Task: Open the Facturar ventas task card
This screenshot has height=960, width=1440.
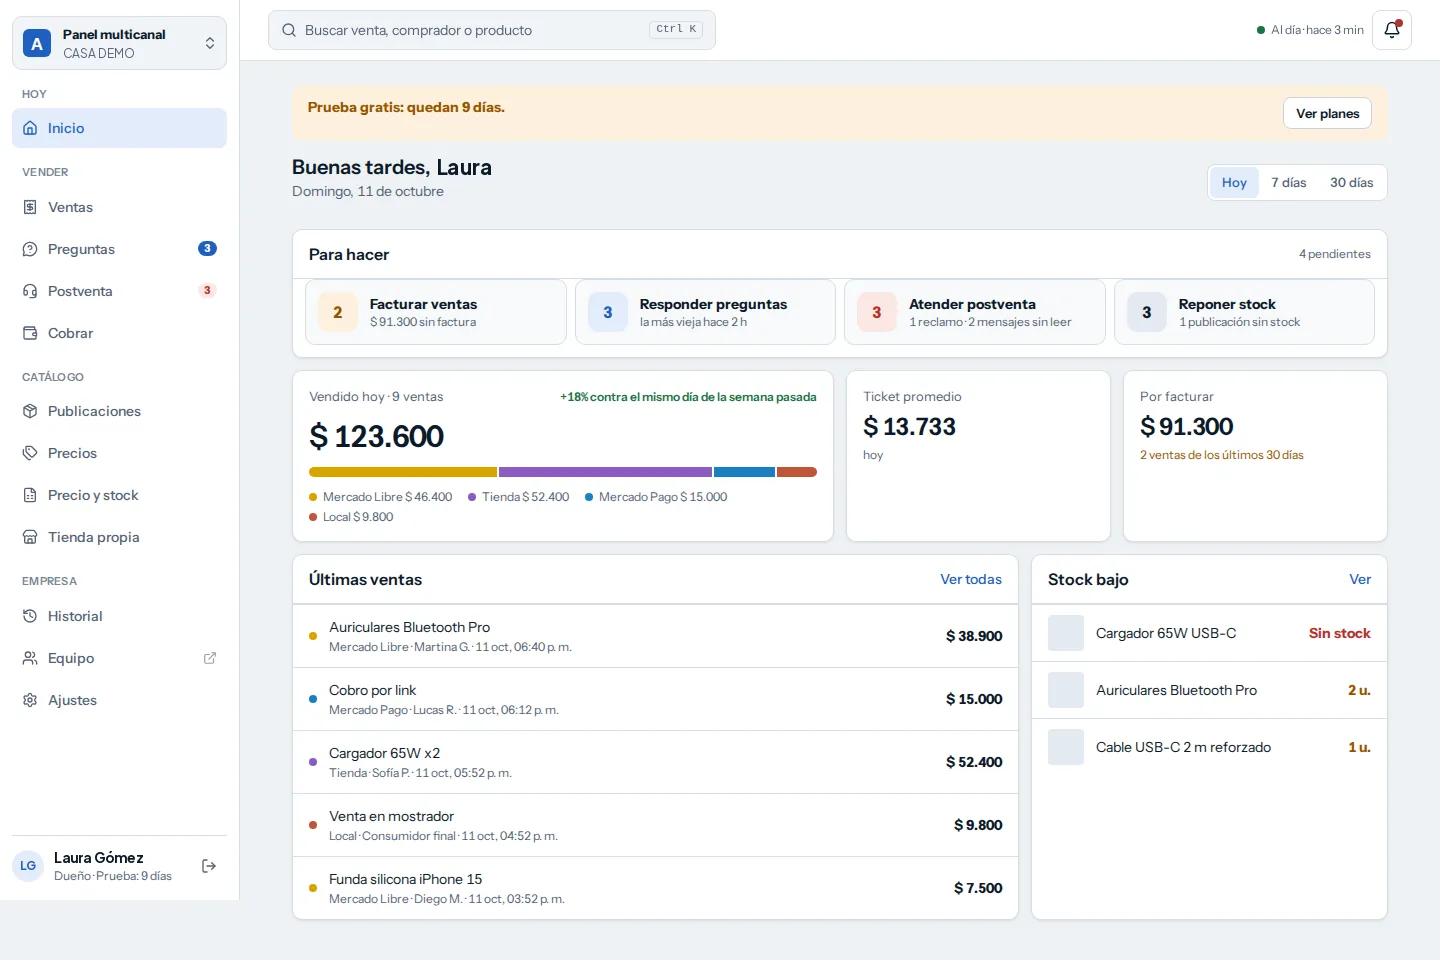Action: [x=436, y=312]
